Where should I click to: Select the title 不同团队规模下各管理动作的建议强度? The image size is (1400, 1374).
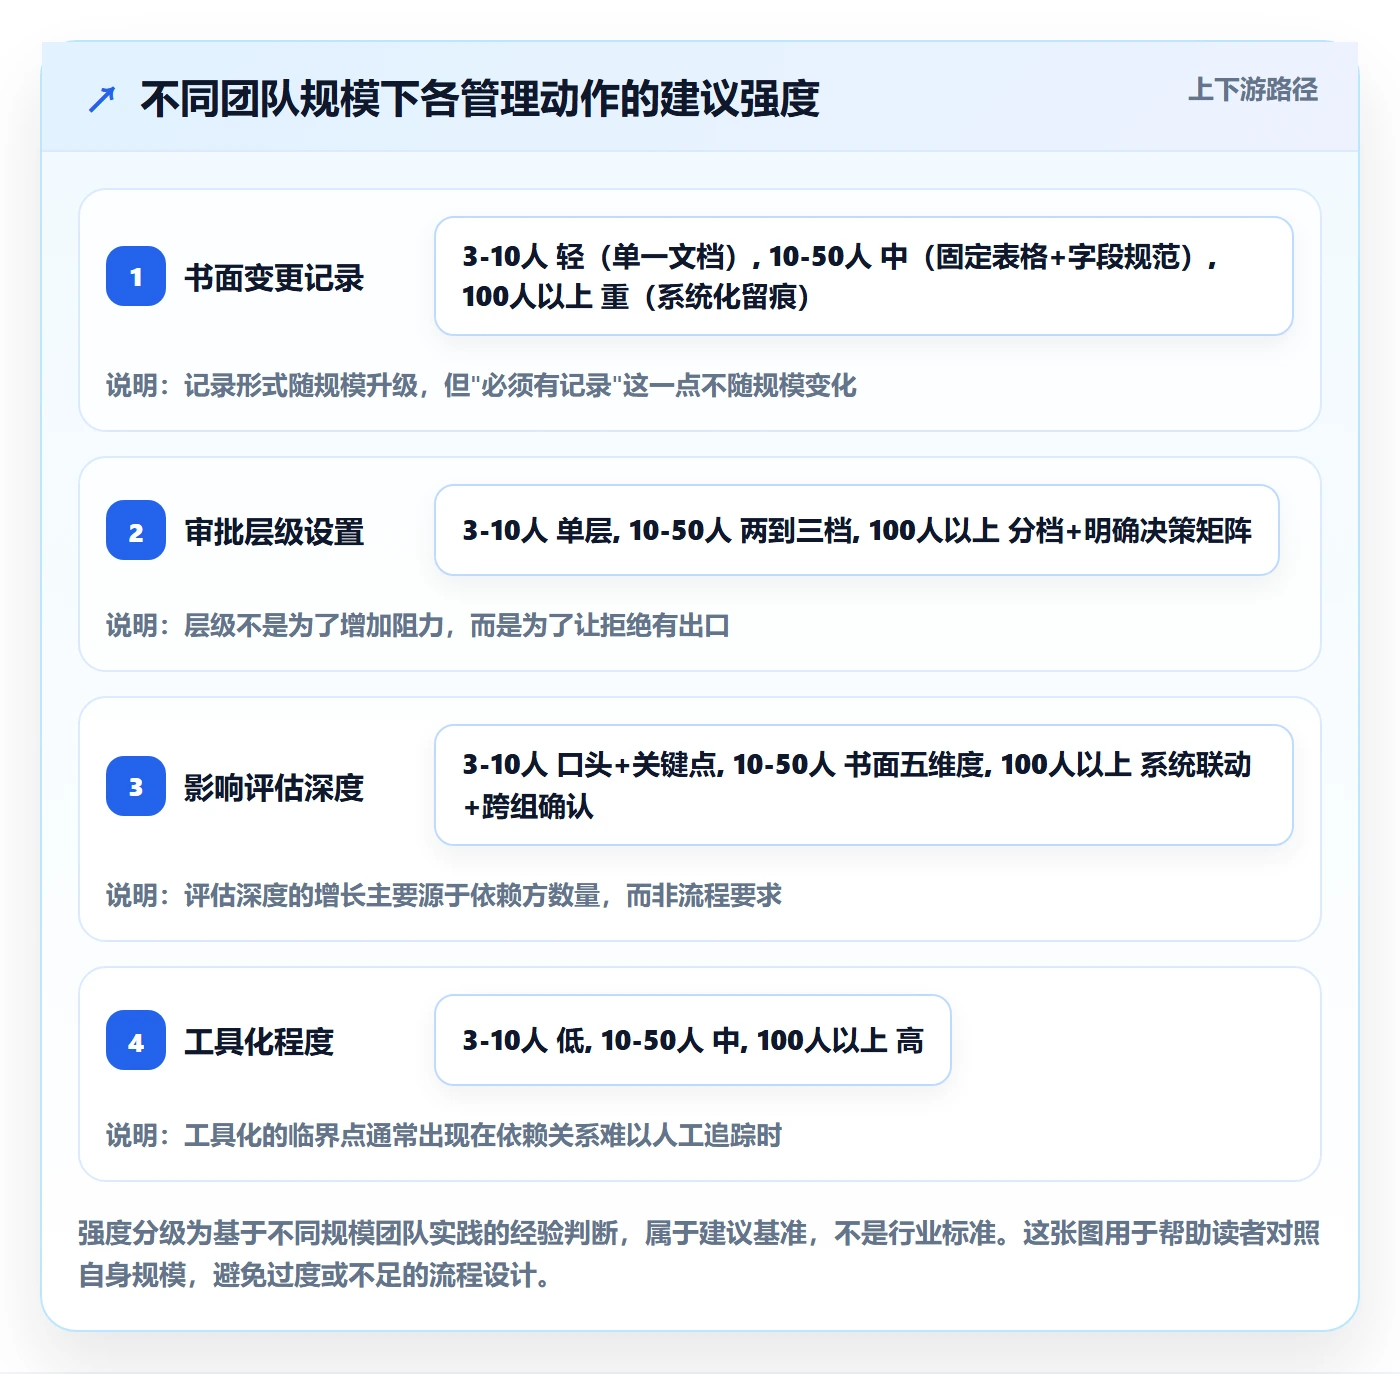[480, 99]
